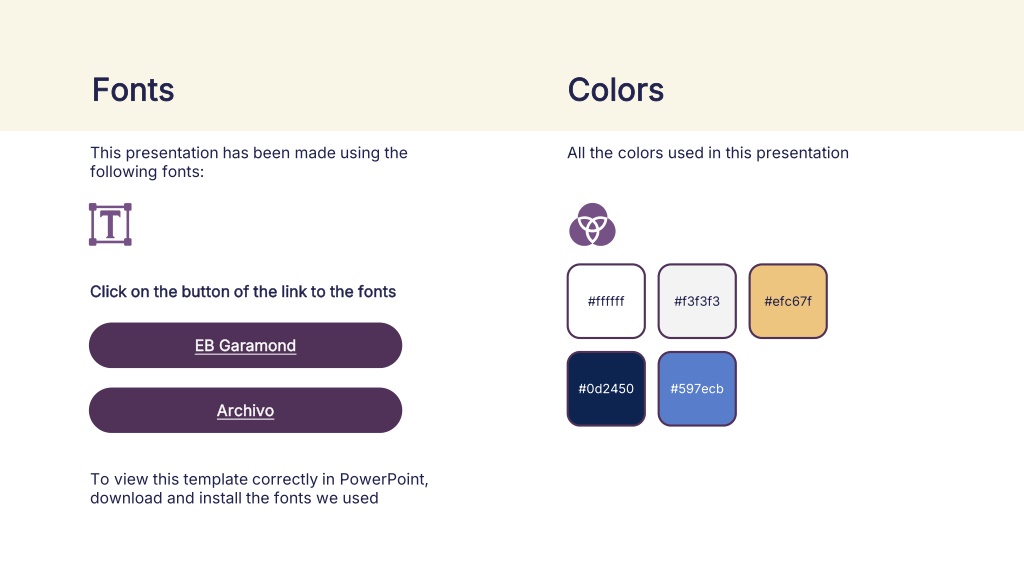Click the 'download and install the fonts' line
The width and height of the screenshot is (1024, 576).
pyautogui.click(x=234, y=498)
